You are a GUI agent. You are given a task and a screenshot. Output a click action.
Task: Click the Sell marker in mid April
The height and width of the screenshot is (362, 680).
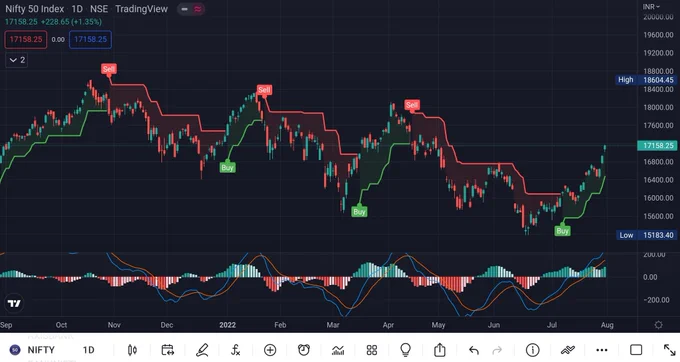point(412,105)
